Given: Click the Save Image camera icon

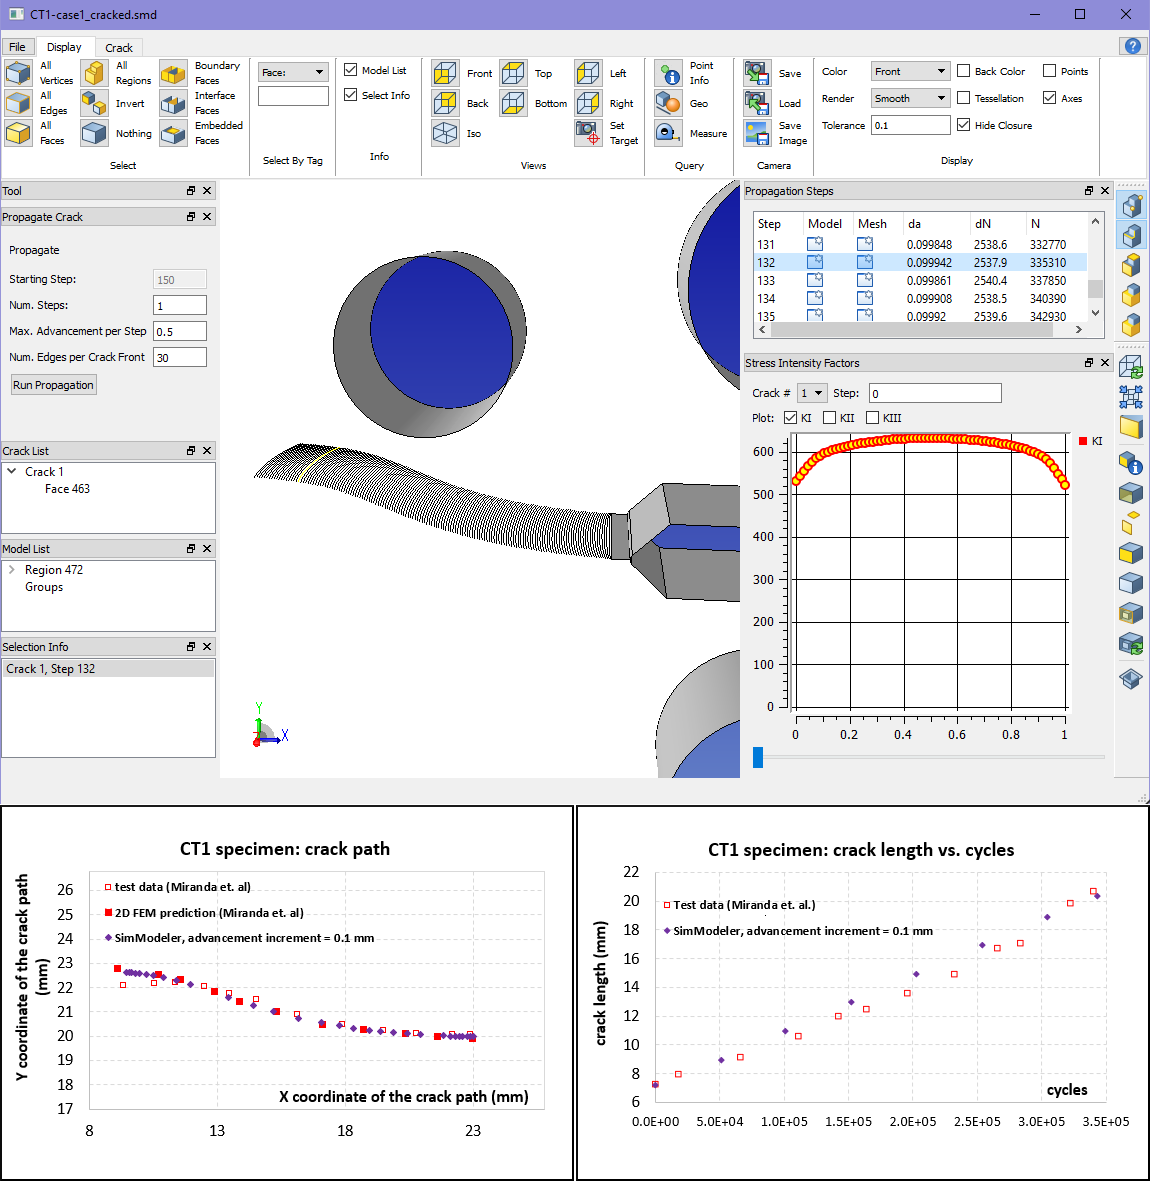Looking at the screenshot, I should tap(757, 133).
